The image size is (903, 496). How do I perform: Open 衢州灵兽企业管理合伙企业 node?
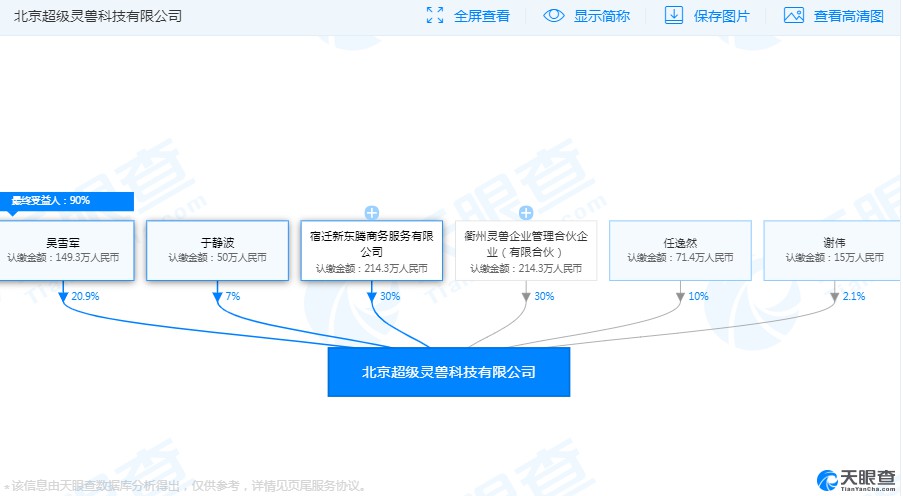(526, 251)
